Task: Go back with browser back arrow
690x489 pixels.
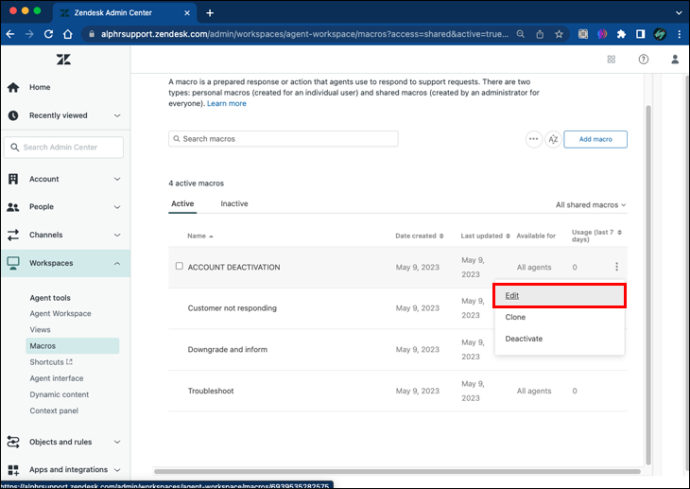Action: 10,34
